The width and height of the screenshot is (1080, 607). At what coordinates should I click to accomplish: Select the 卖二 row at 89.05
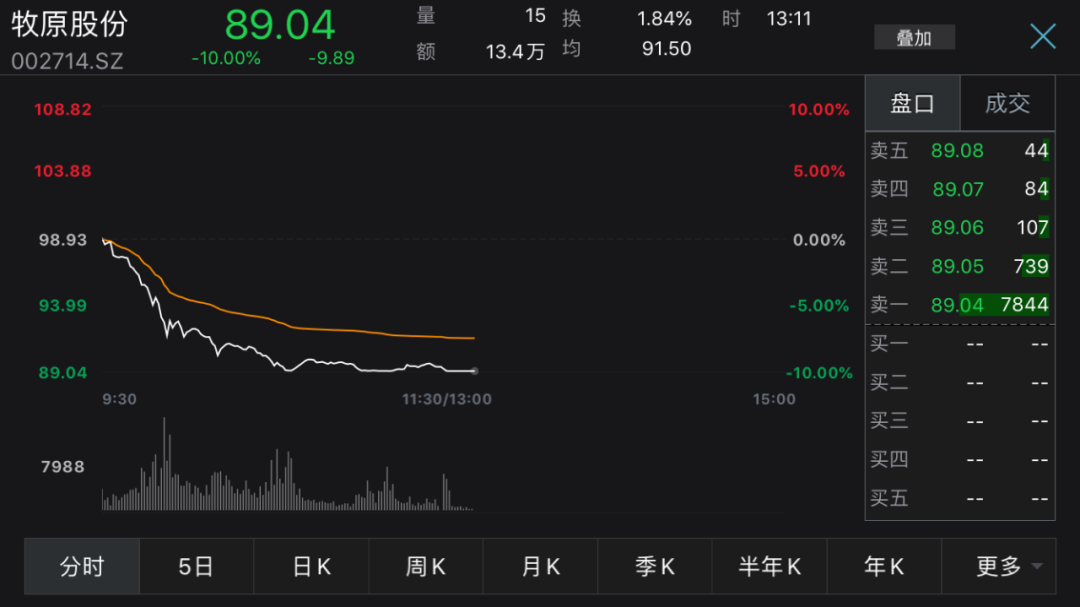(x=959, y=266)
